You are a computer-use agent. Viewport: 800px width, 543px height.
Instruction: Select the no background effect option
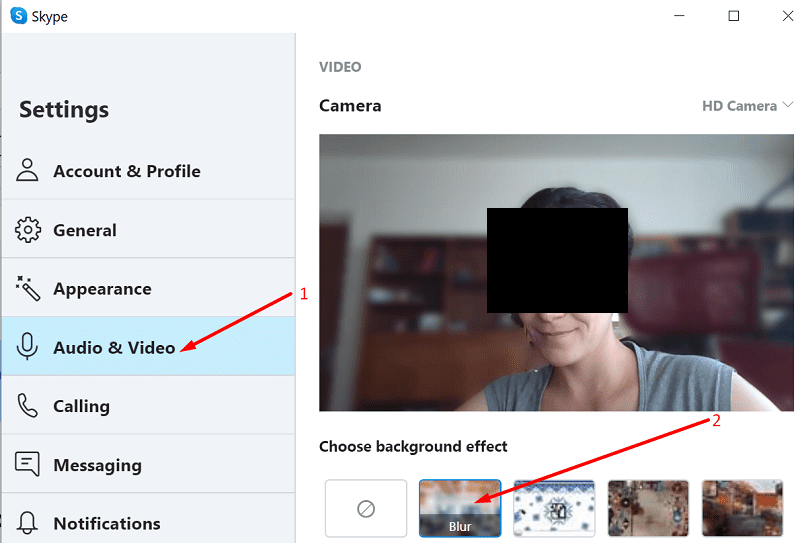pos(366,508)
